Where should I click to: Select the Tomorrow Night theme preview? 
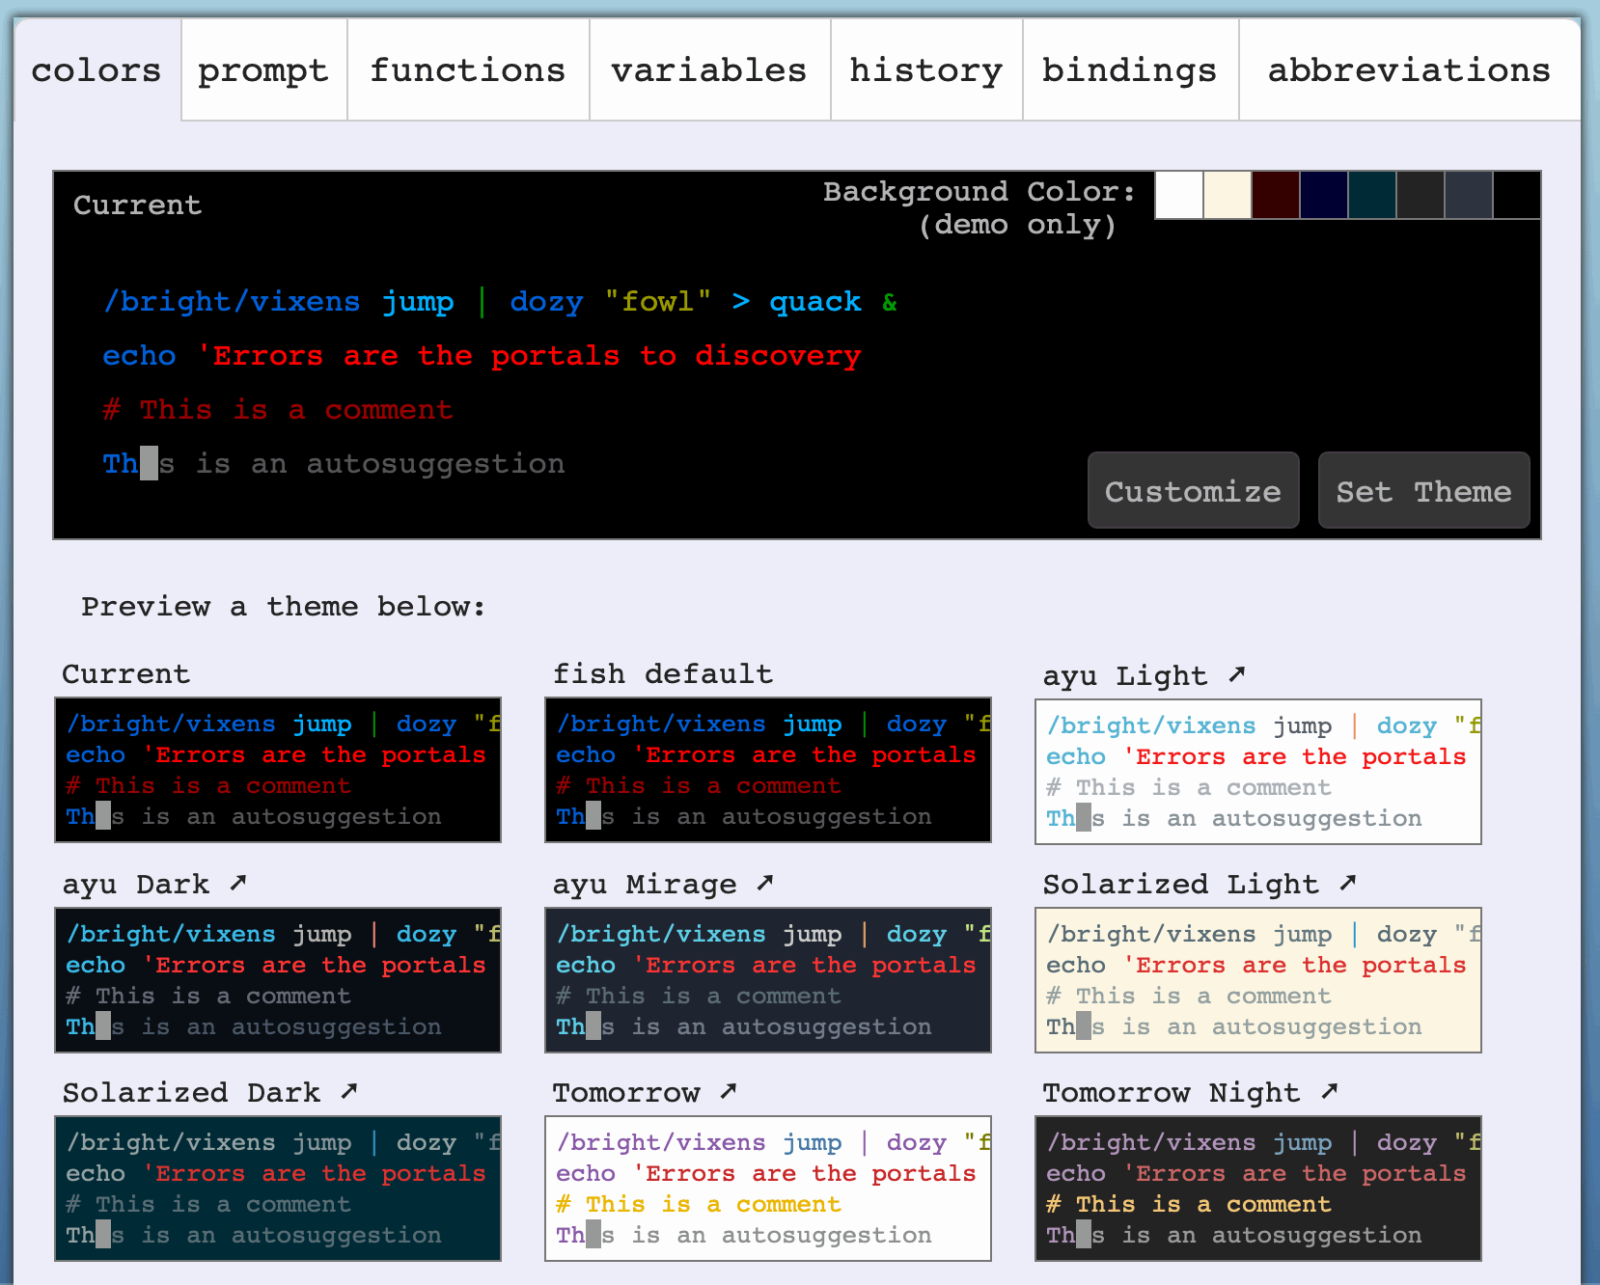pos(1258,1188)
